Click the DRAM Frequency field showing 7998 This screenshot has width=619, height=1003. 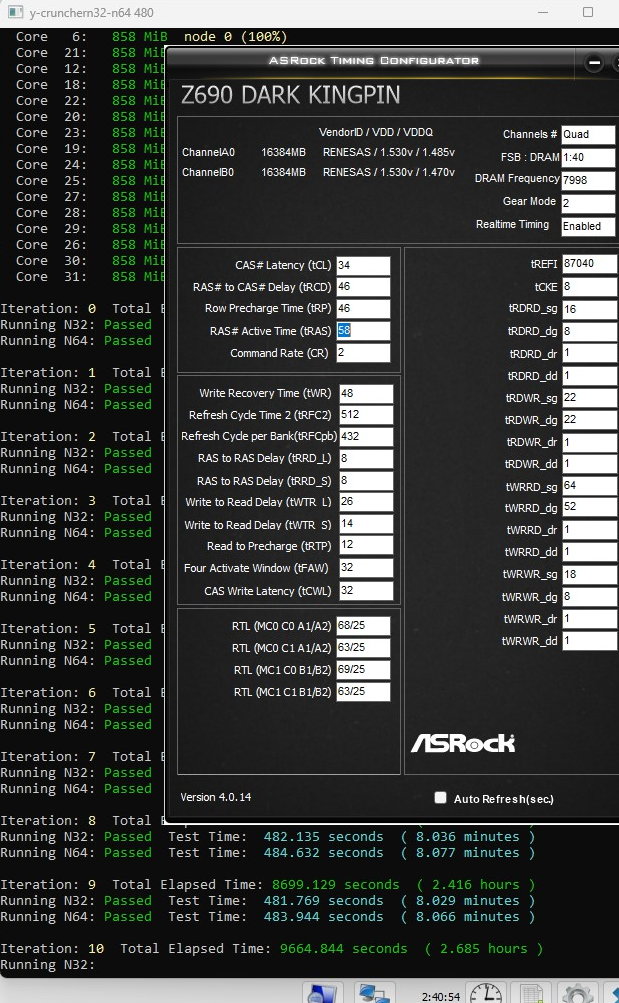point(588,180)
